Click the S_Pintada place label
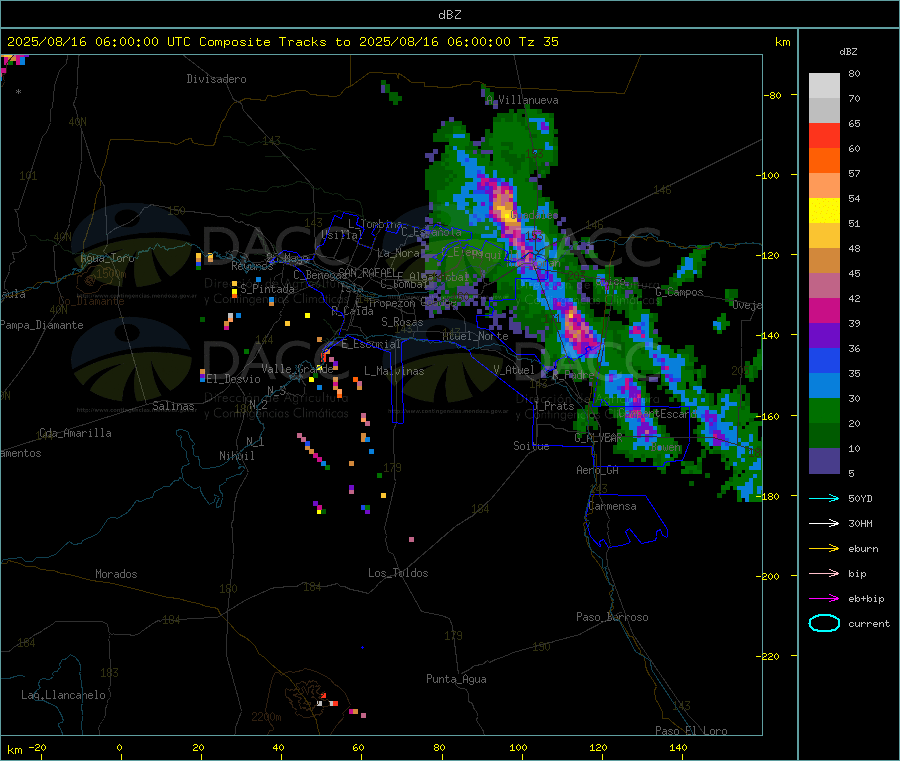The width and height of the screenshot is (900, 761). [x=267, y=289]
